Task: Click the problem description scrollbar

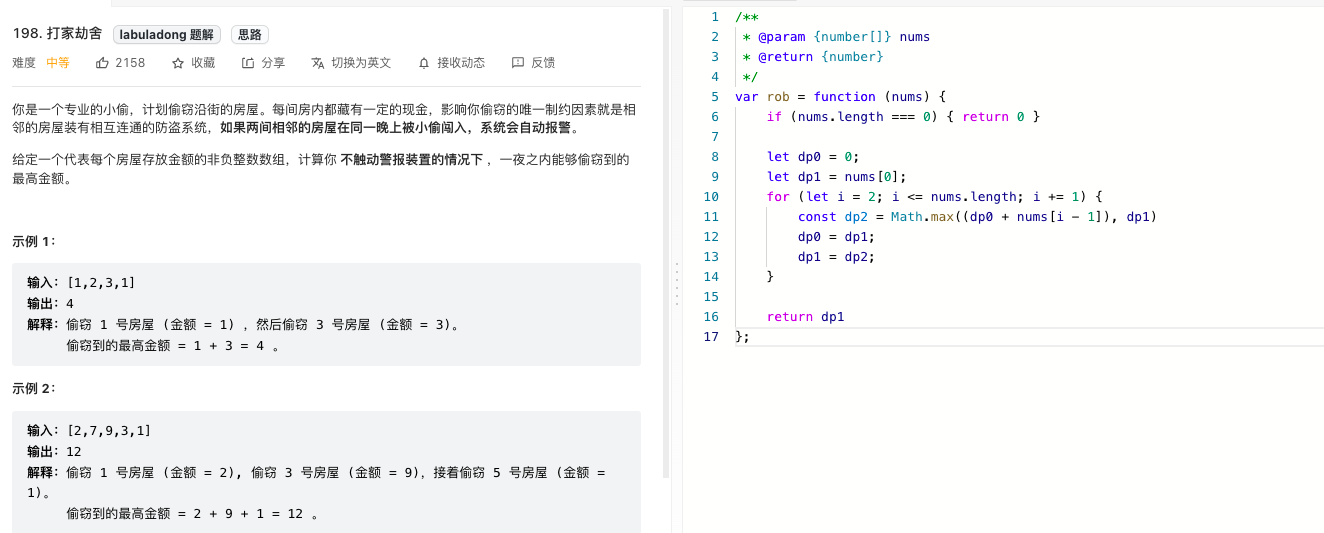Action: [x=666, y=245]
